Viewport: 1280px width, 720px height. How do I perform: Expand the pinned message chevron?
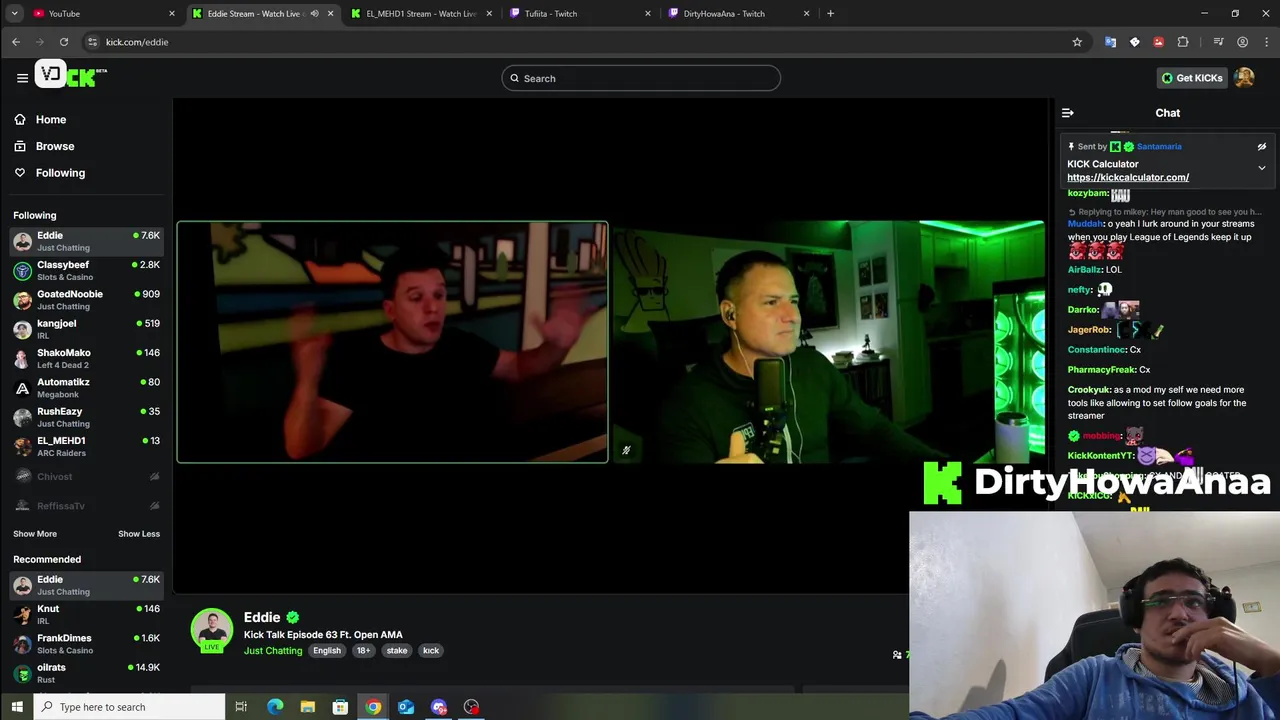click(x=1262, y=168)
